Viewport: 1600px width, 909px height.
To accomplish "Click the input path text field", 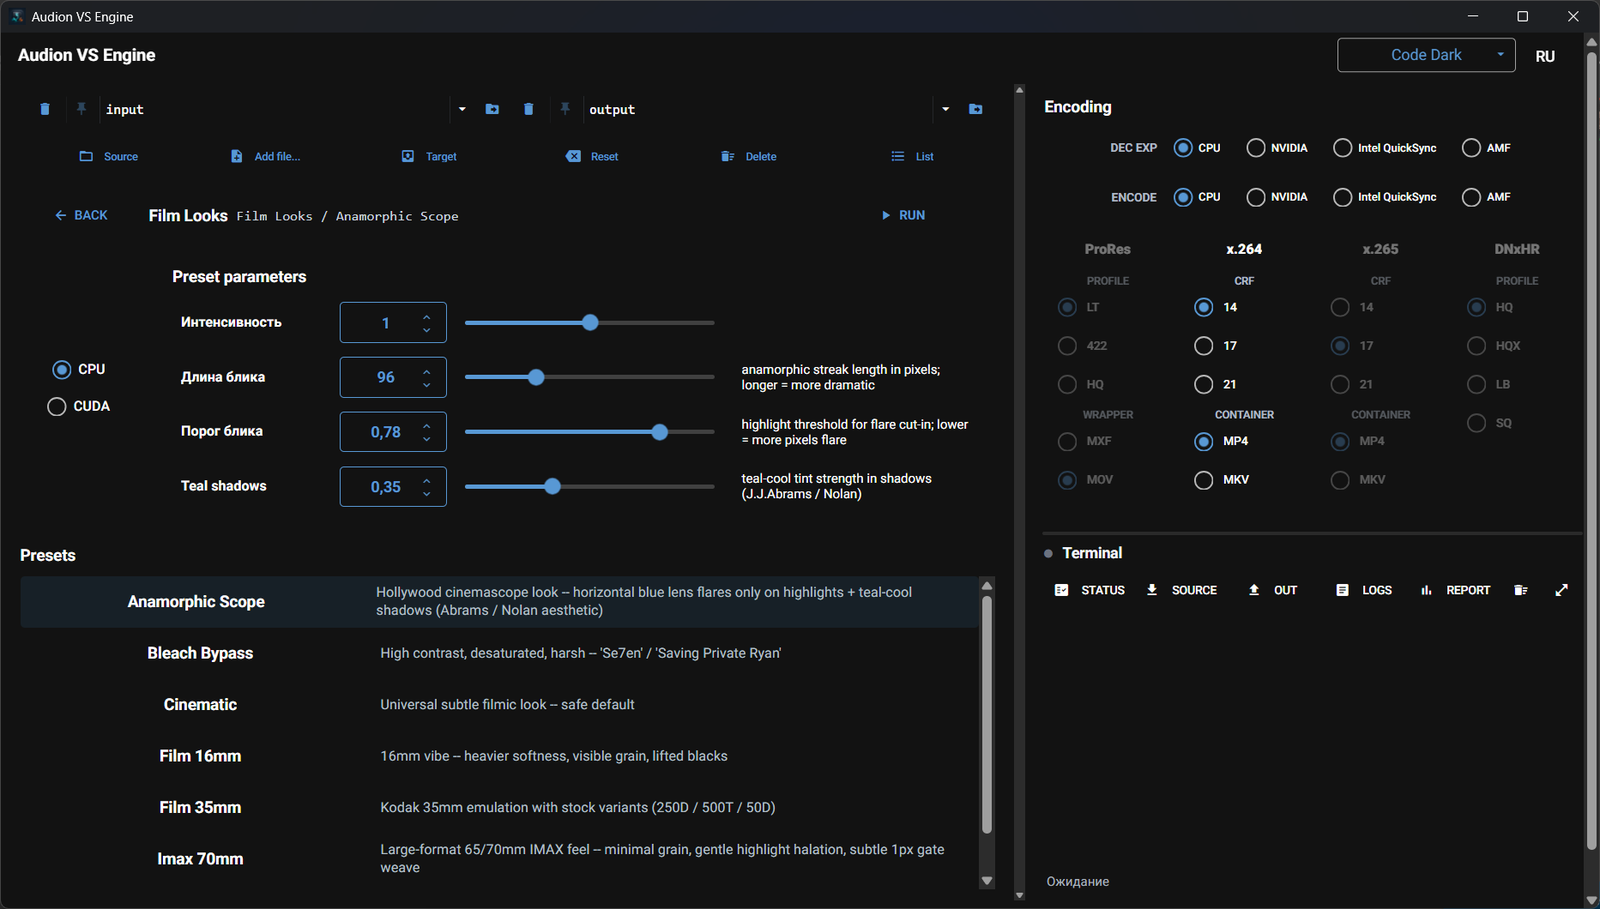I will 275,109.
